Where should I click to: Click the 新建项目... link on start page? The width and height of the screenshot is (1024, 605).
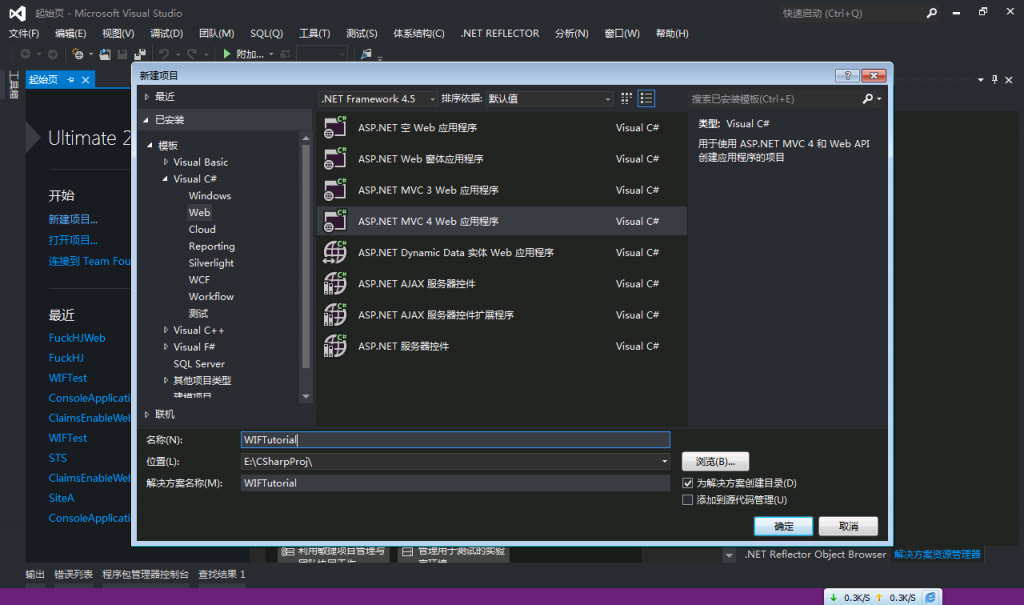pos(73,220)
